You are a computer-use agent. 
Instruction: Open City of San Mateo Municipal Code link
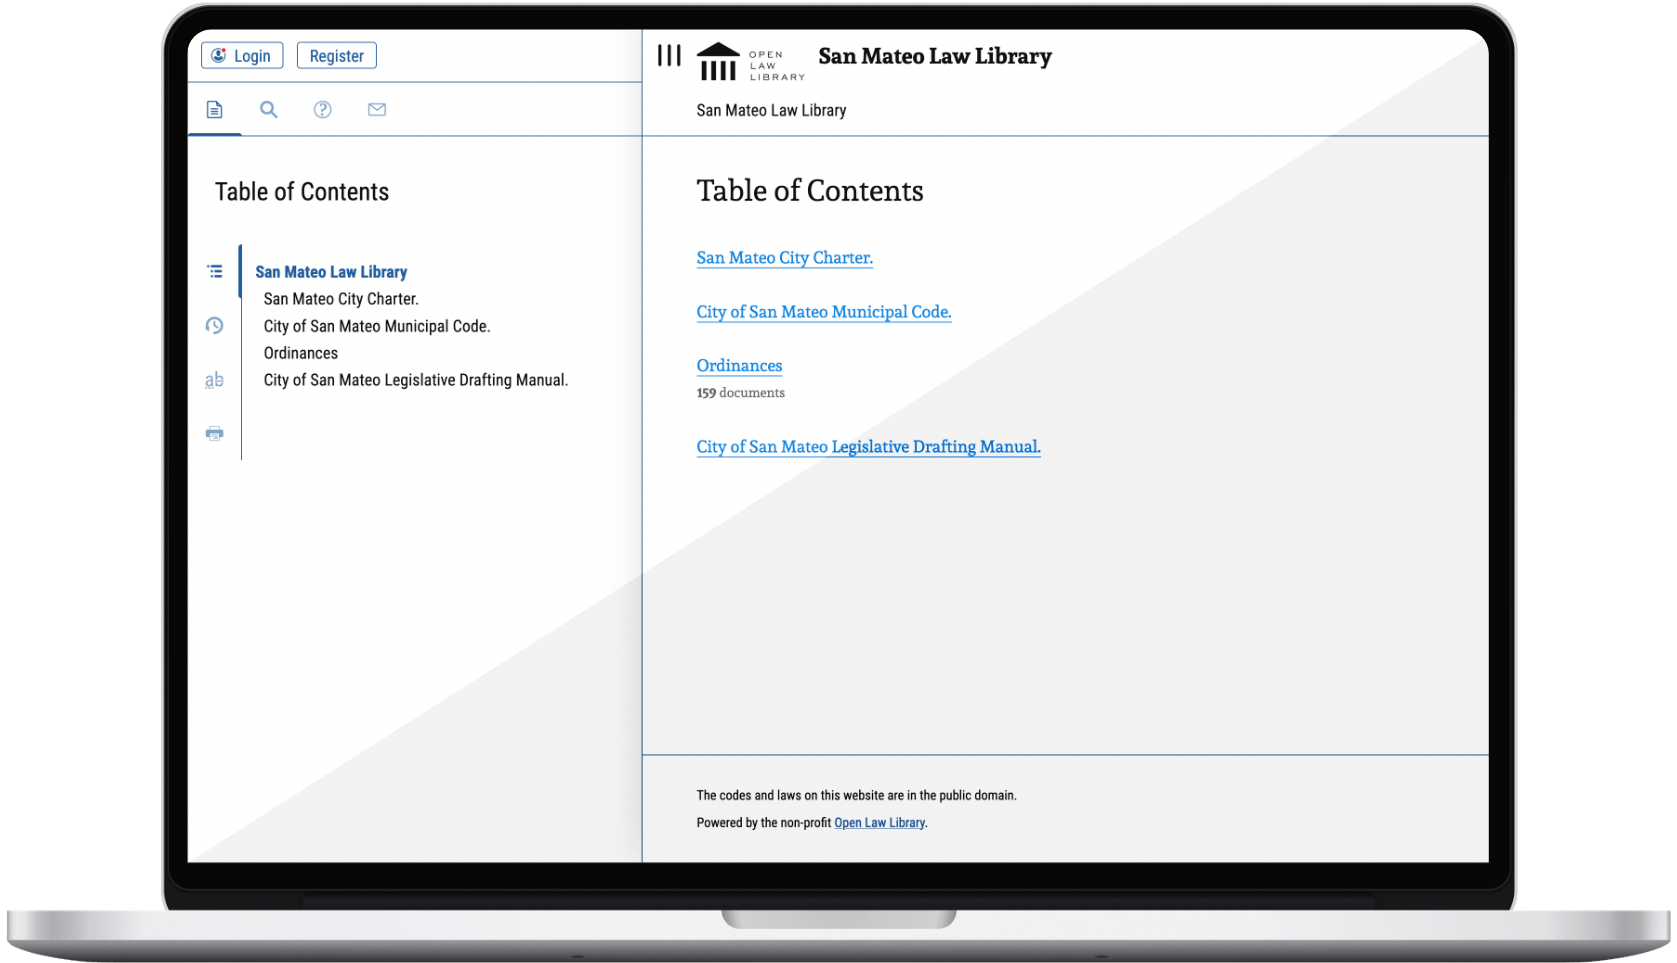[x=824, y=312]
